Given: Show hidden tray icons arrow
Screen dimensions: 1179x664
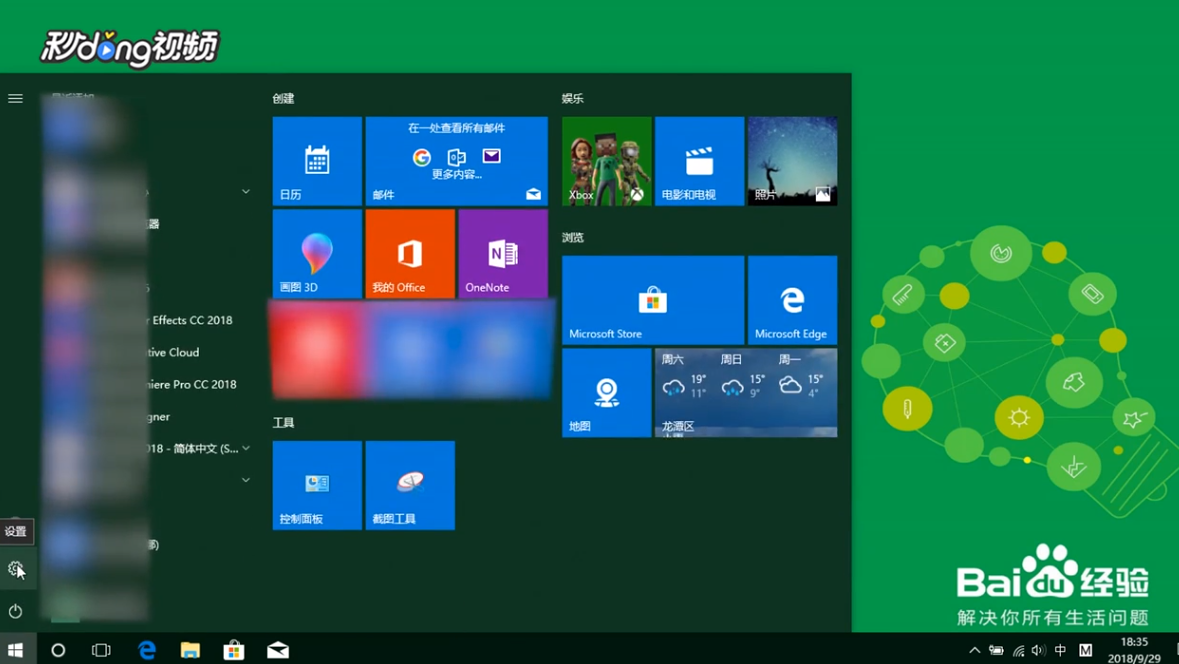Looking at the screenshot, I should [x=974, y=650].
